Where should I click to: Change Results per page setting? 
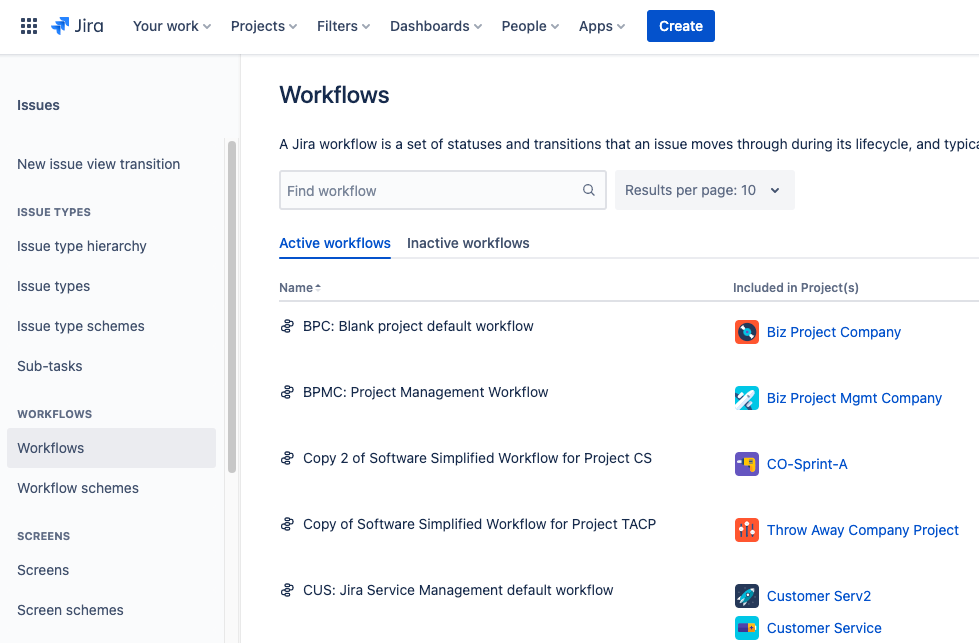click(704, 190)
